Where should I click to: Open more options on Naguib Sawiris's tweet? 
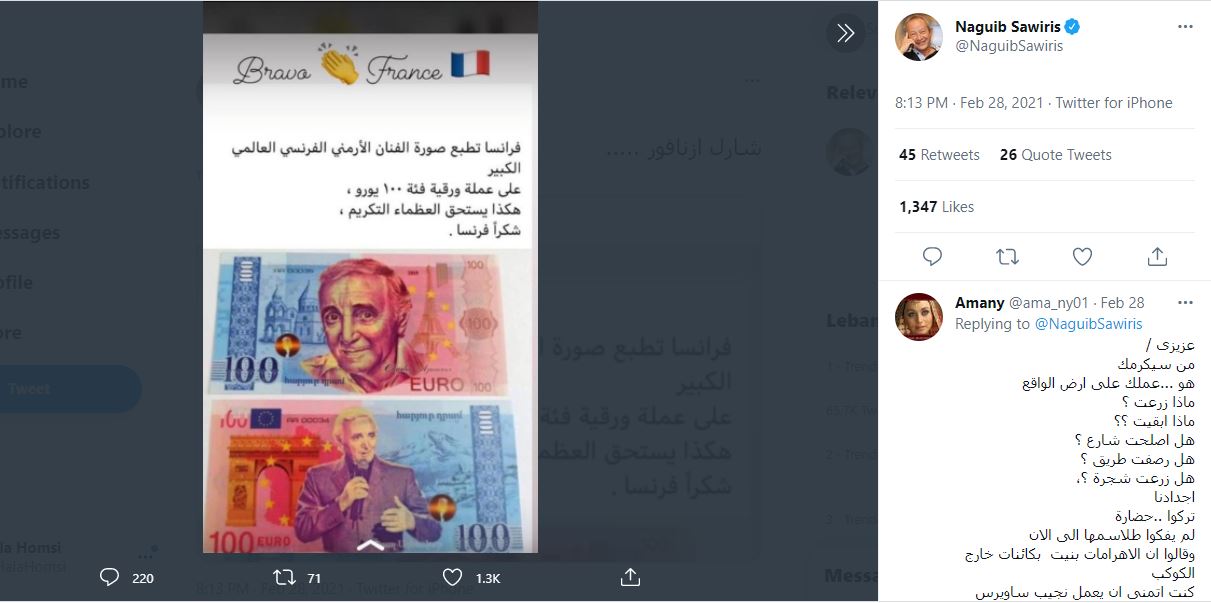tap(1186, 27)
